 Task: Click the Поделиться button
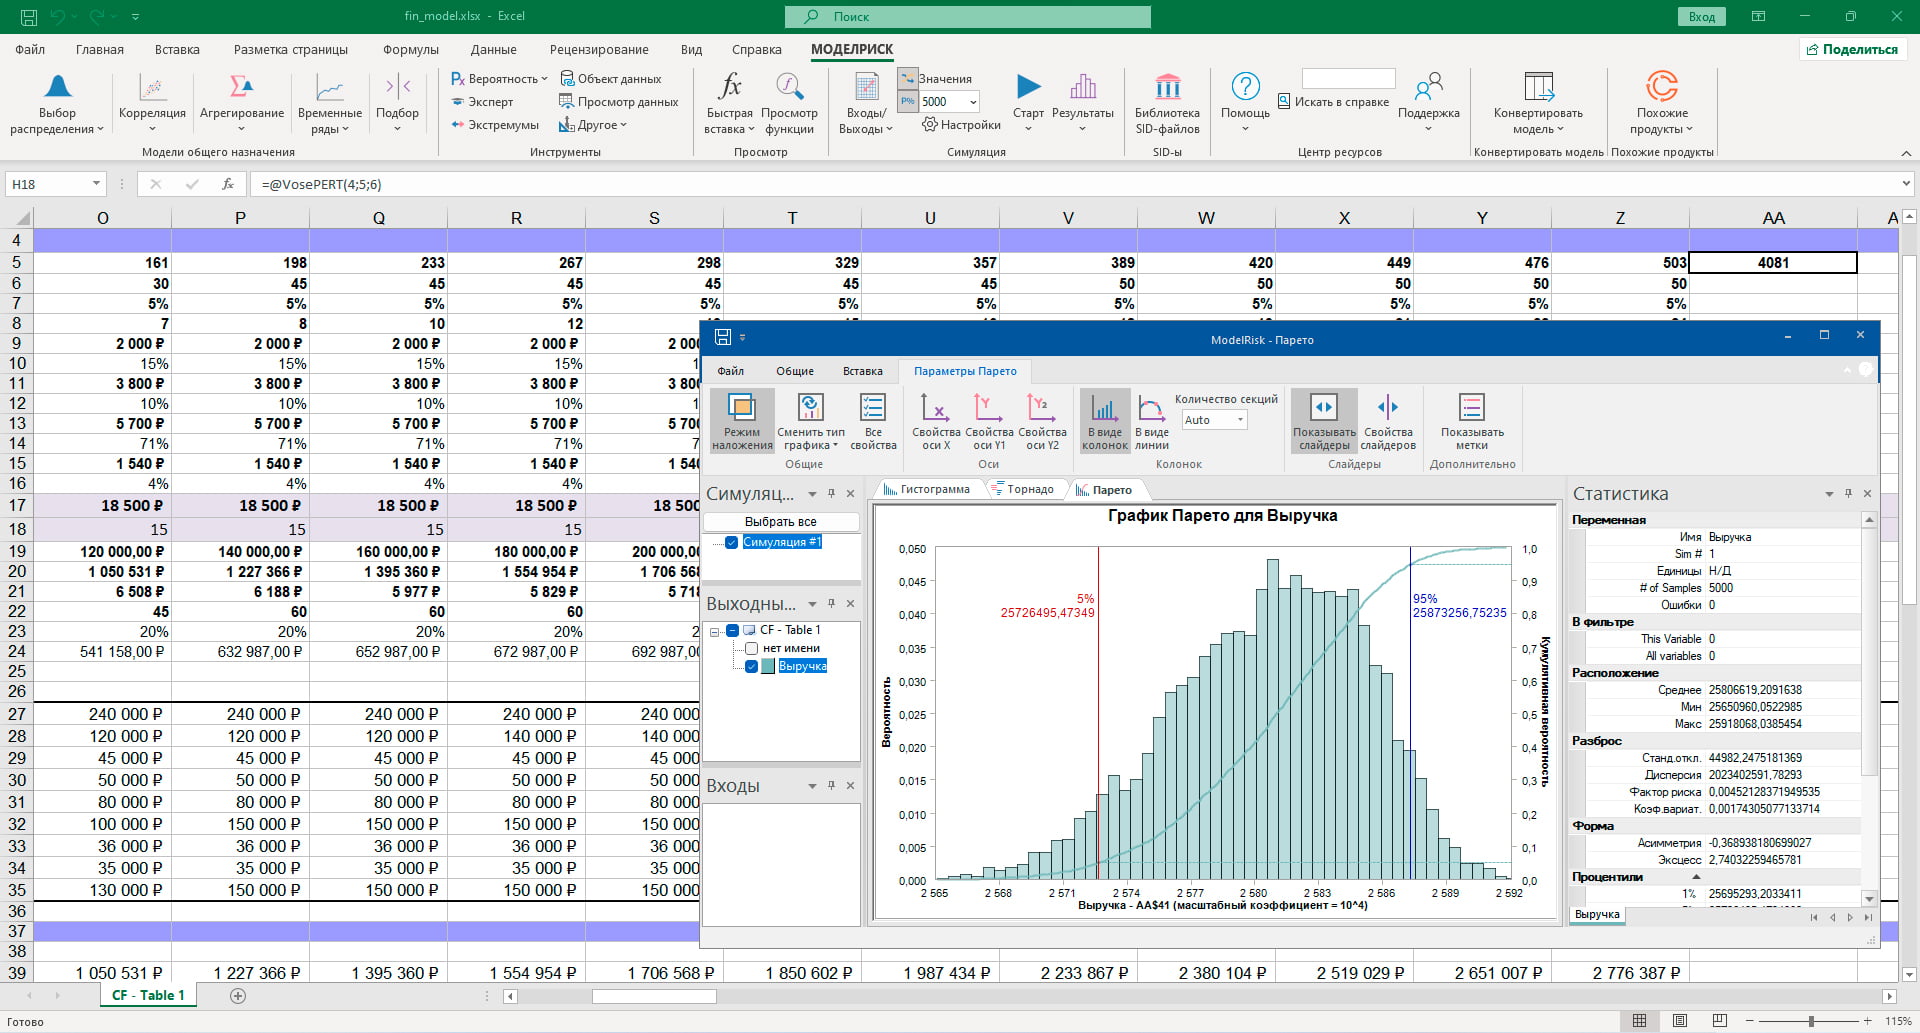(1851, 49)
